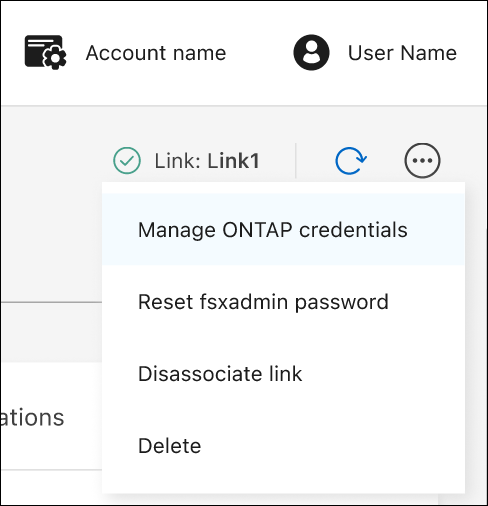488x506 pixels.
Task: Click the bold Link1 name
Action: [x=233, y=161]
